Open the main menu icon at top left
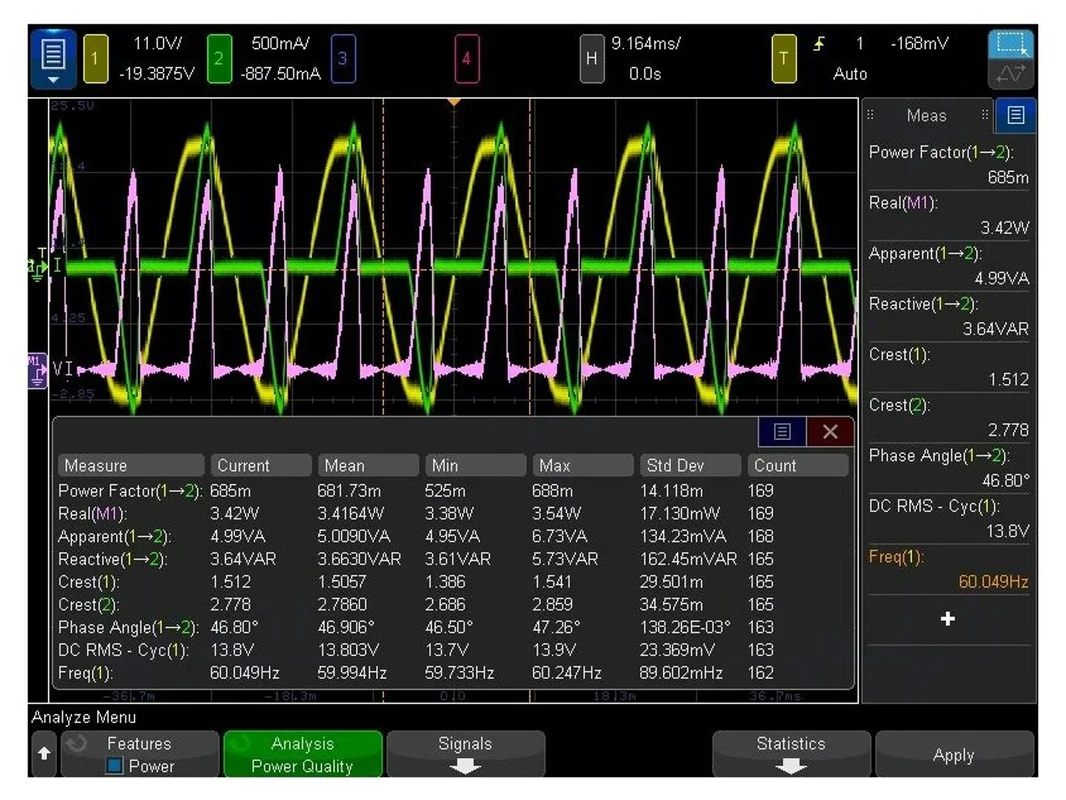Image resolution: width=1066 pixels, height=800 pixels. click(x=53, y=58)
